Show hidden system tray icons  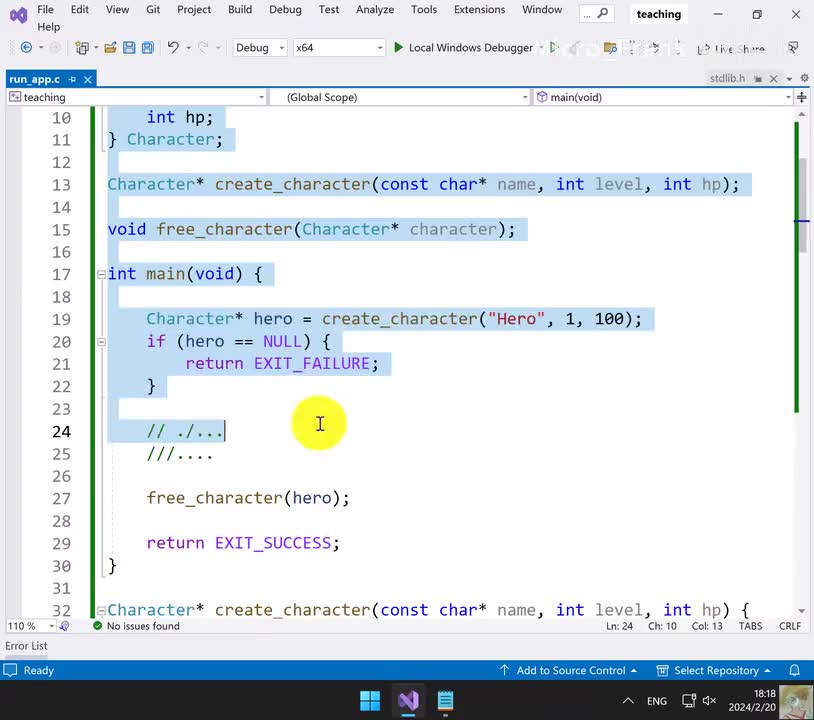(x=628, y=701)
